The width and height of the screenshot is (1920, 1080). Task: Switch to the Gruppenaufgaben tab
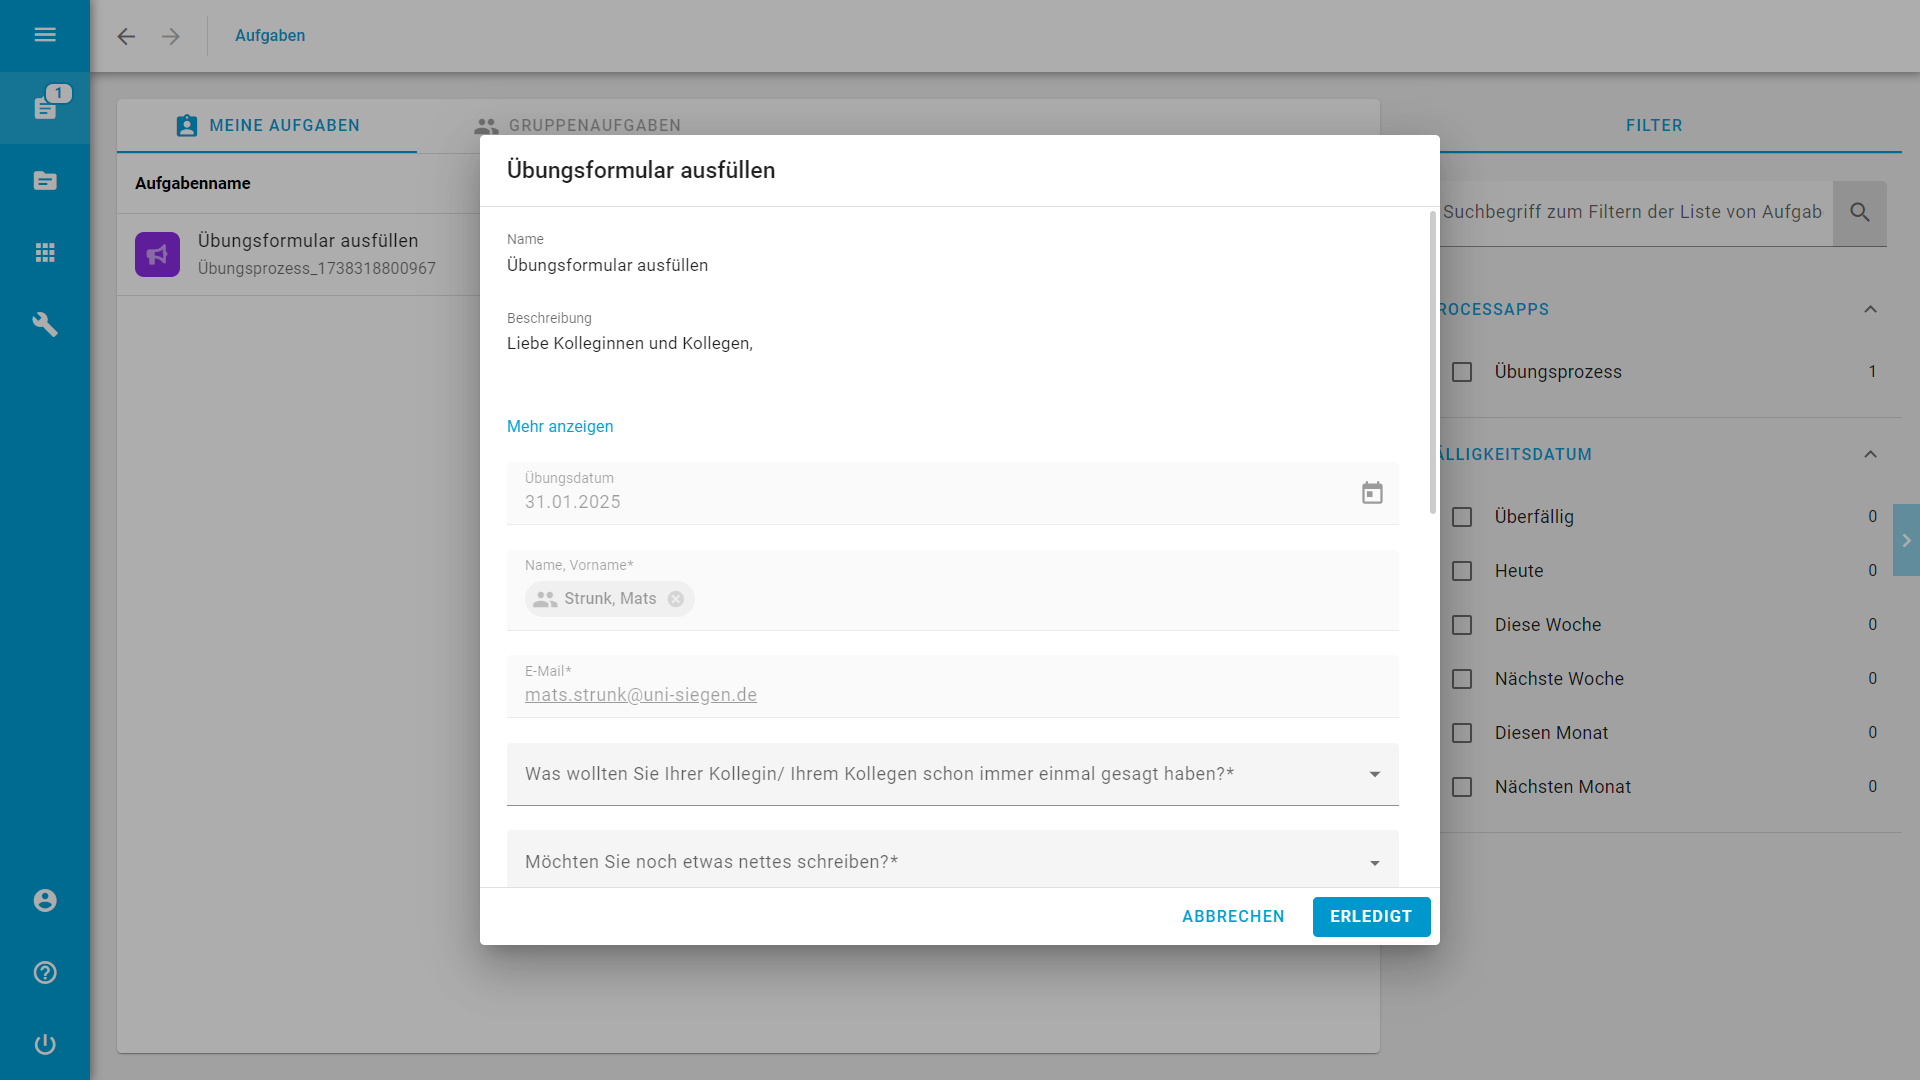(577, 126)
